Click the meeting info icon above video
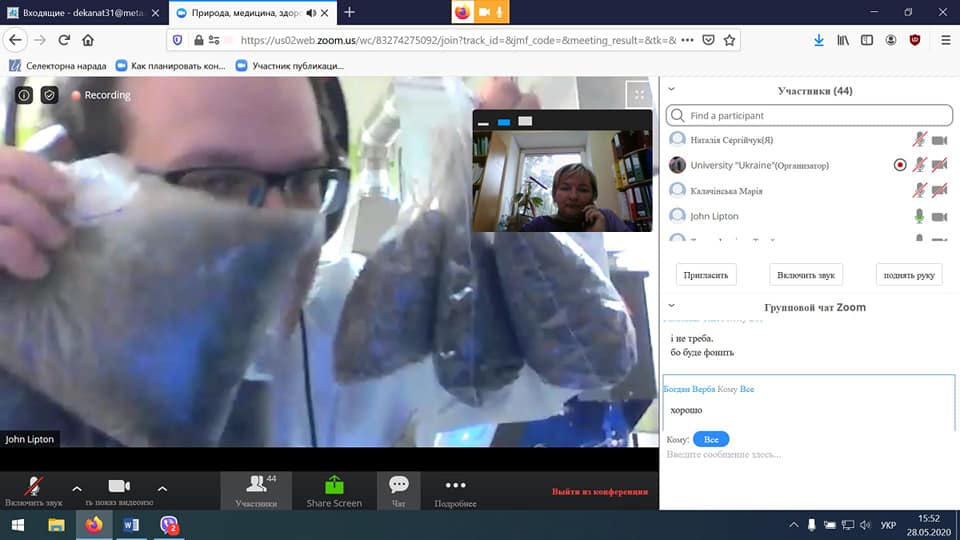 click(24, 95)
